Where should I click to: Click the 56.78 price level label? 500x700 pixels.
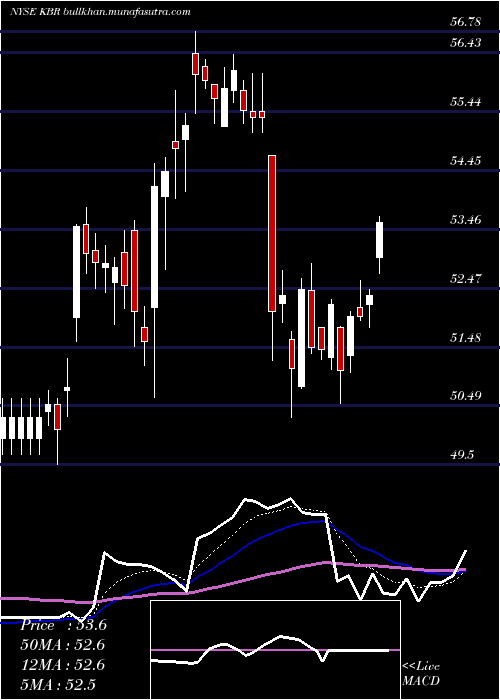tap(465, 22)
